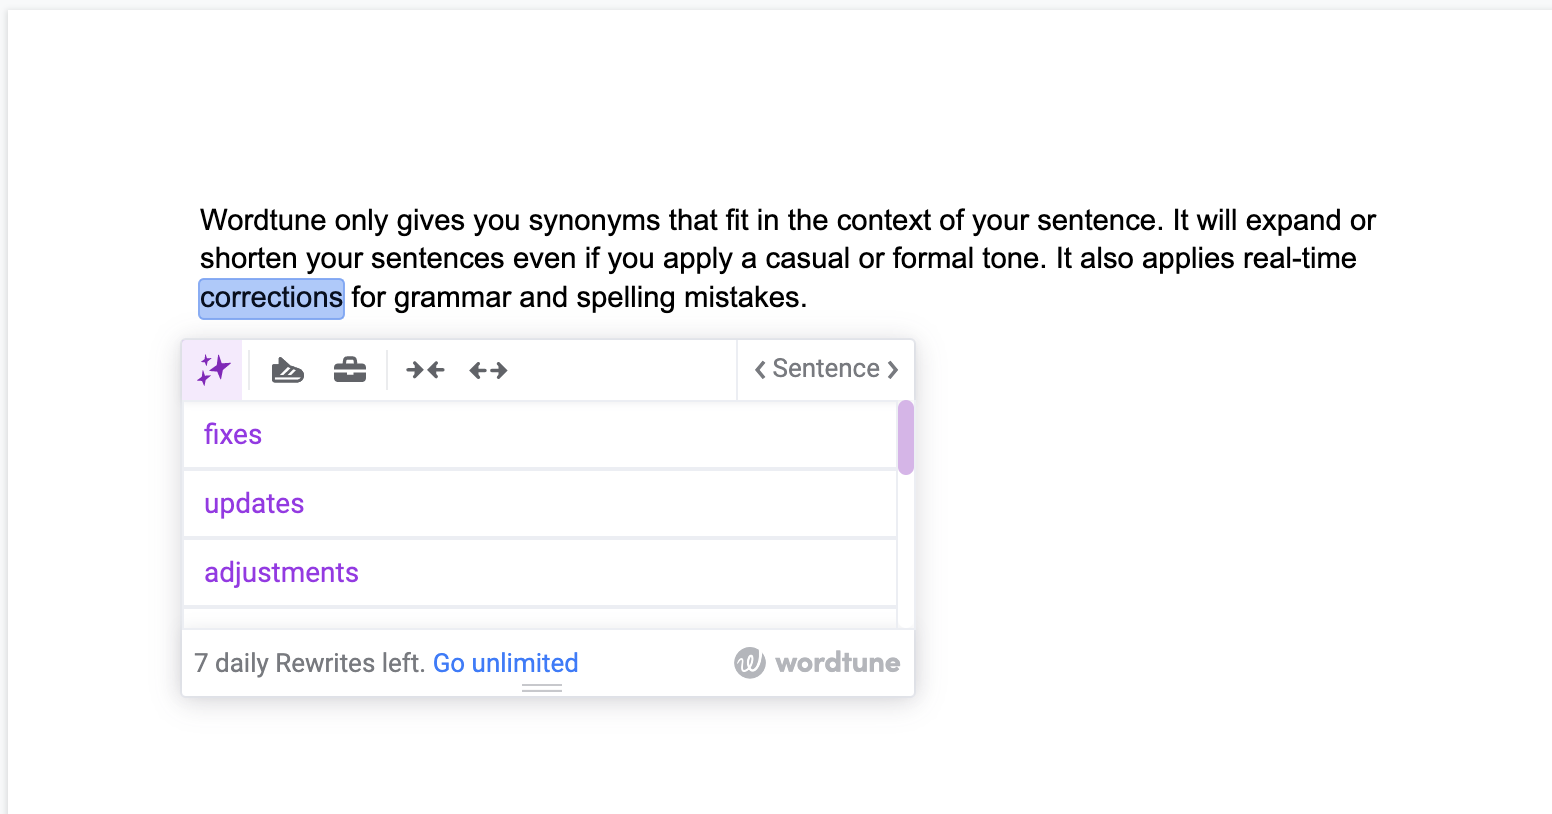Click the "7 daily Rewrites left" text
The width and height of the screenshot is (1552, 814).
(310, 663)
